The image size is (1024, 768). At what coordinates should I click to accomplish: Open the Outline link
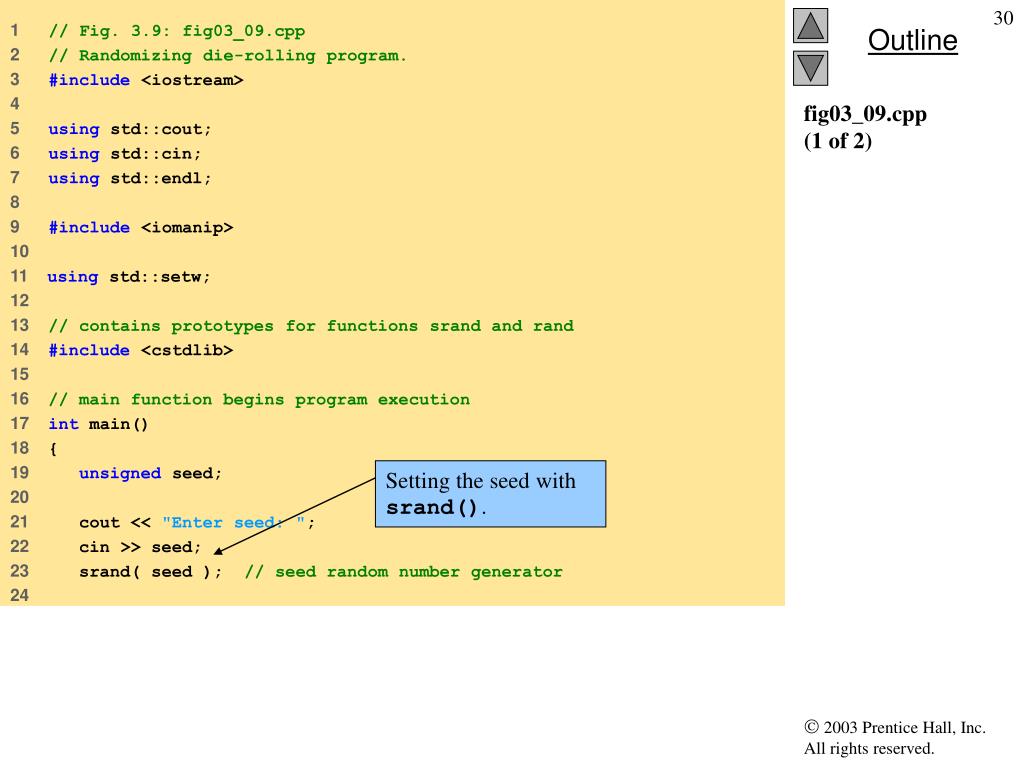point(912,40)
